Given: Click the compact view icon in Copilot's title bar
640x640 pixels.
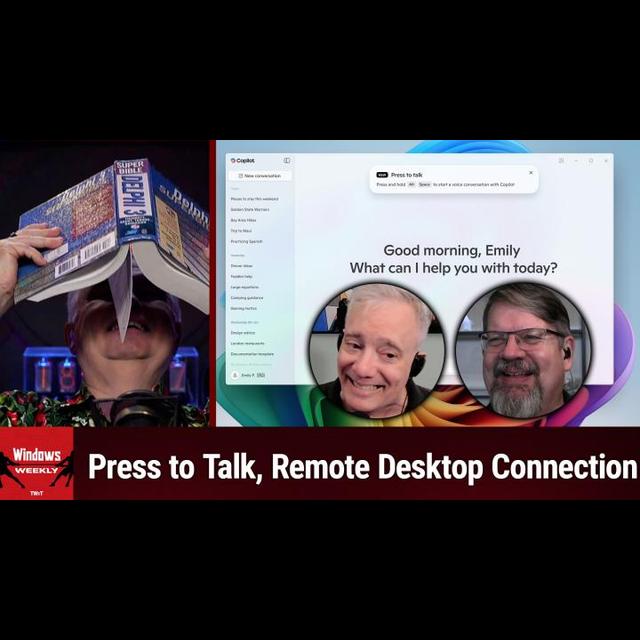Looking at the screenshot, I should point(561,161).
